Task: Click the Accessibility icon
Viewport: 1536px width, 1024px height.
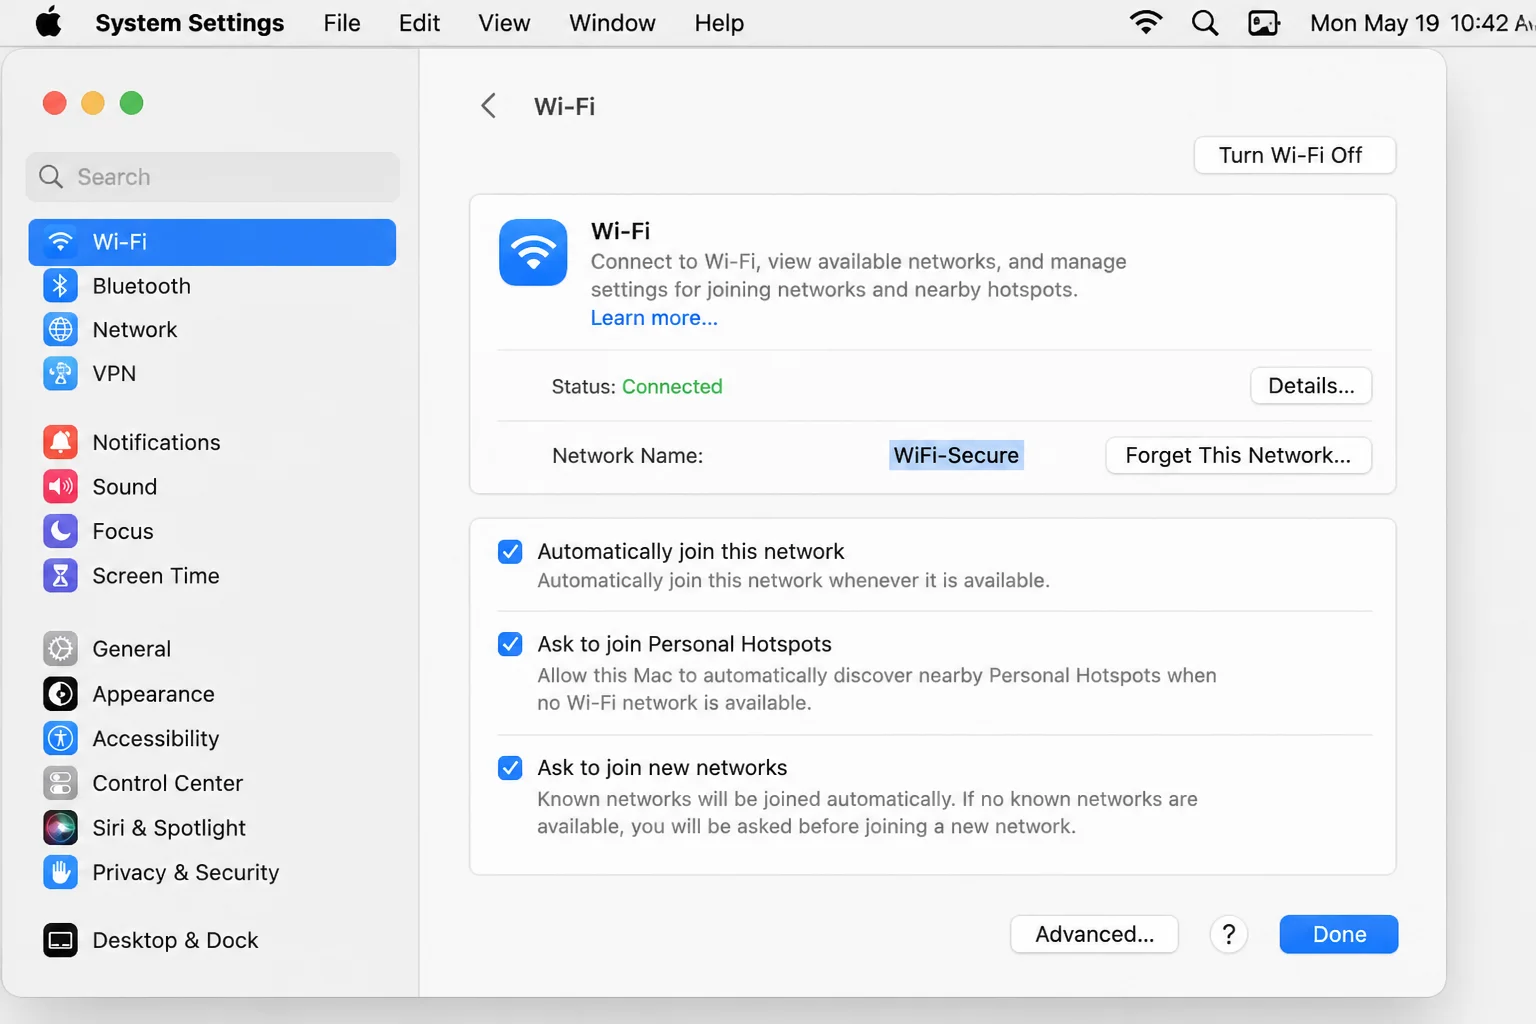Action: (61, 739)
